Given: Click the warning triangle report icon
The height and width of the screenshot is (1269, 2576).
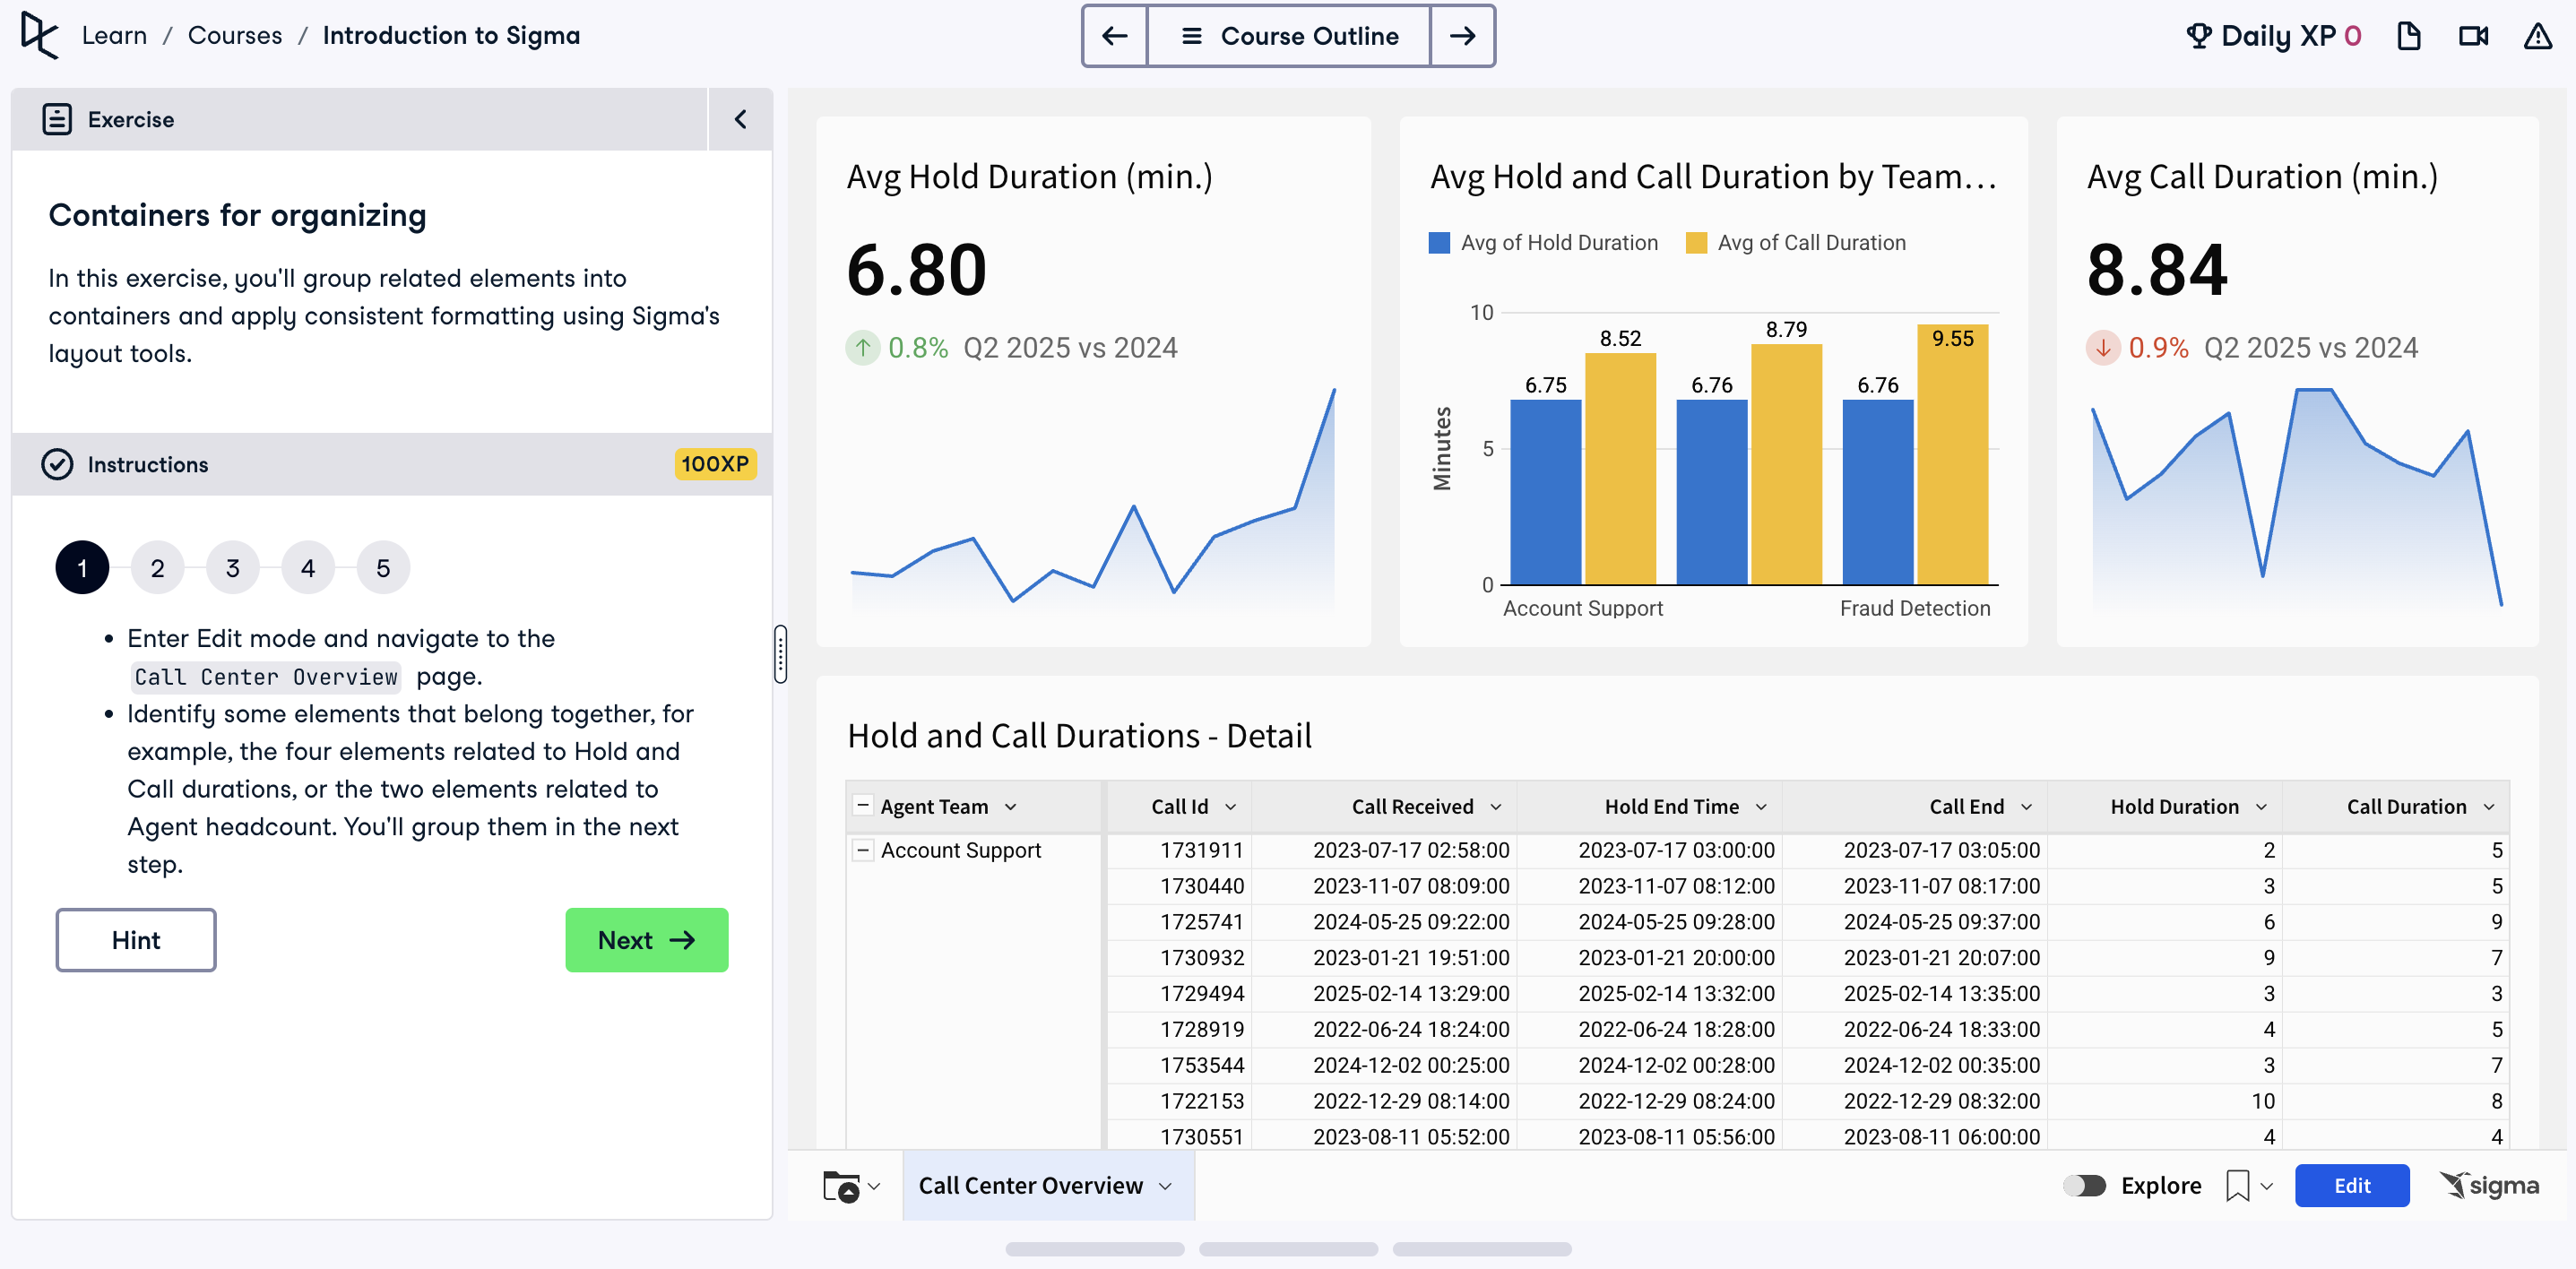Looking at the screenshot, I should 2537,36.
